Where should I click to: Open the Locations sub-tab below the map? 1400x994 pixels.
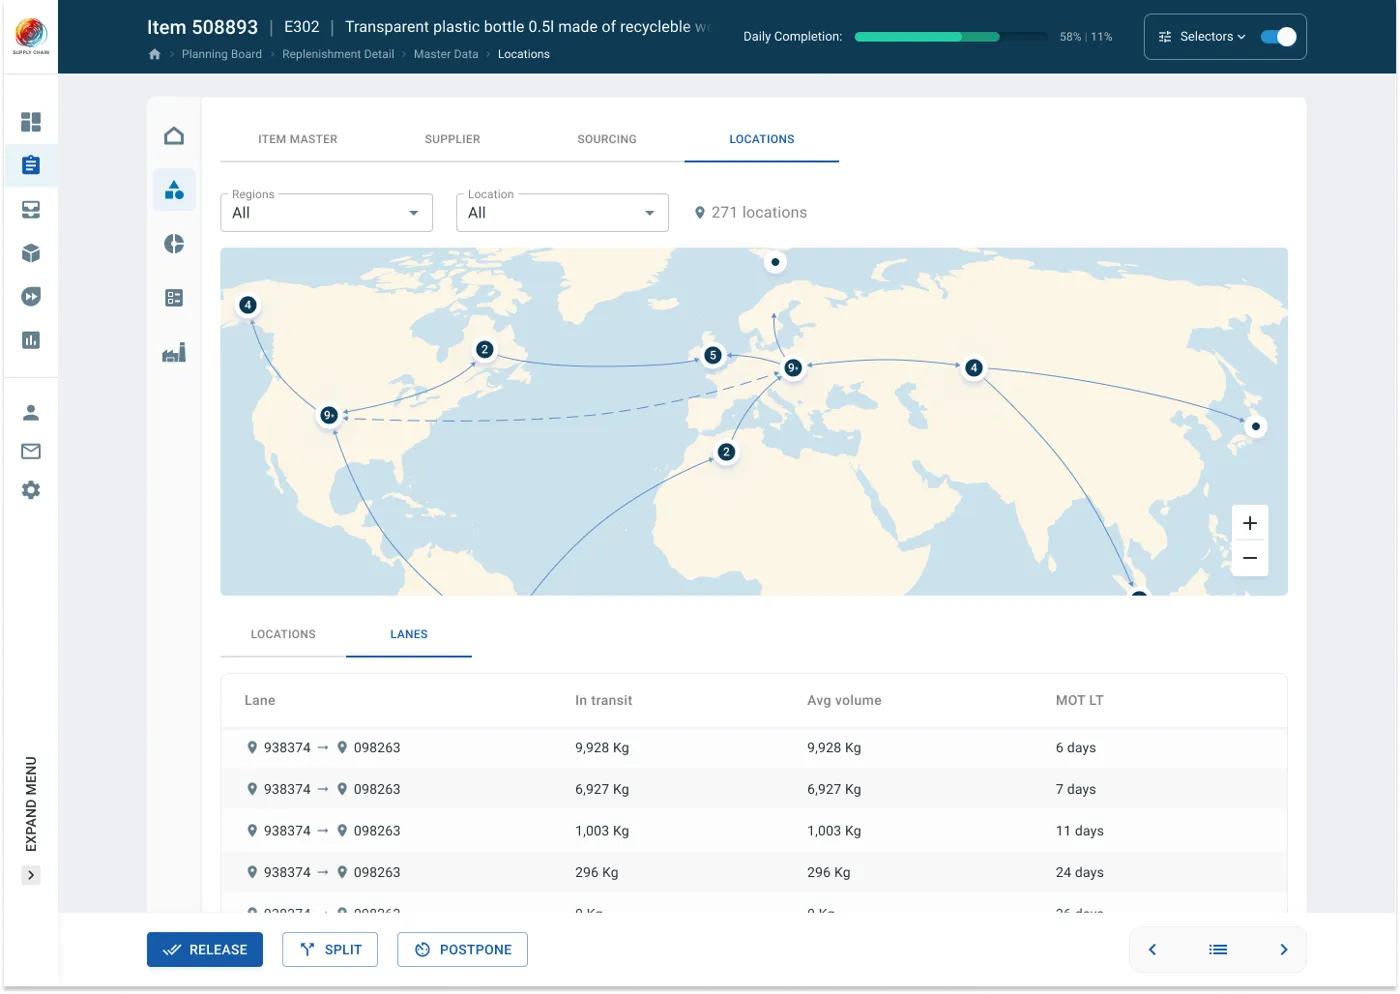click(x=283, y=634)
